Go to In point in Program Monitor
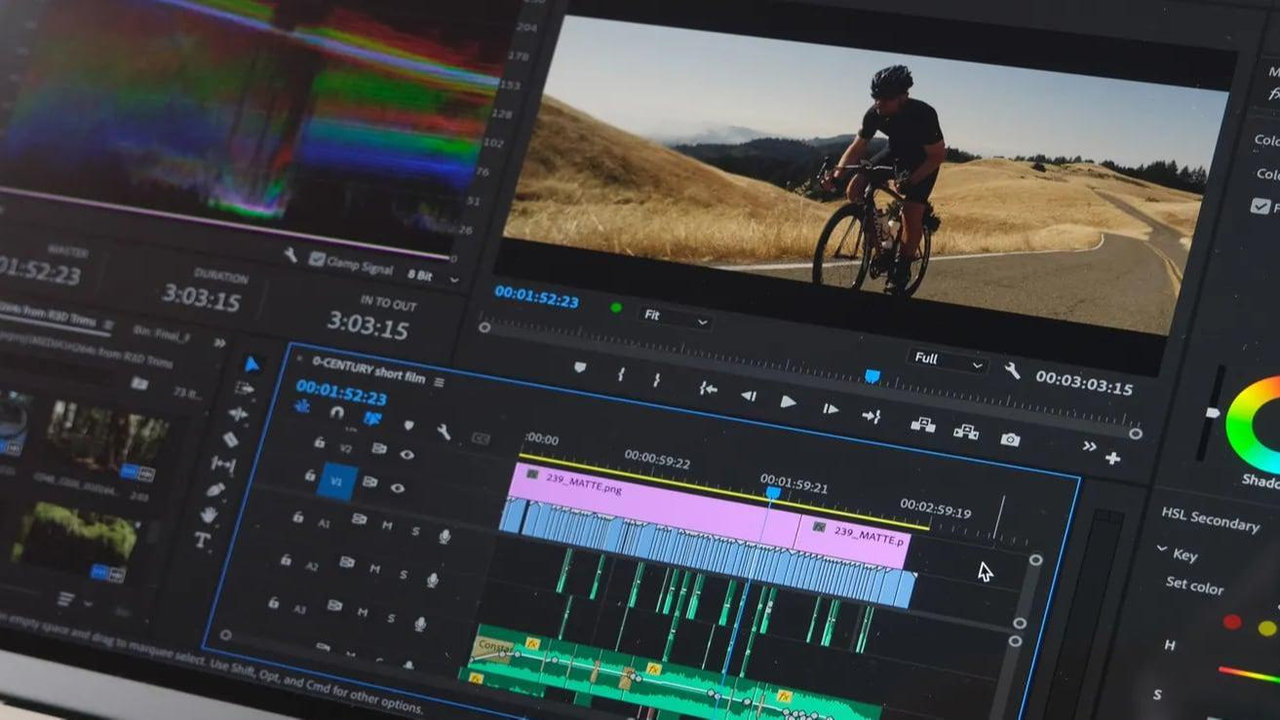 pos(708,388)
